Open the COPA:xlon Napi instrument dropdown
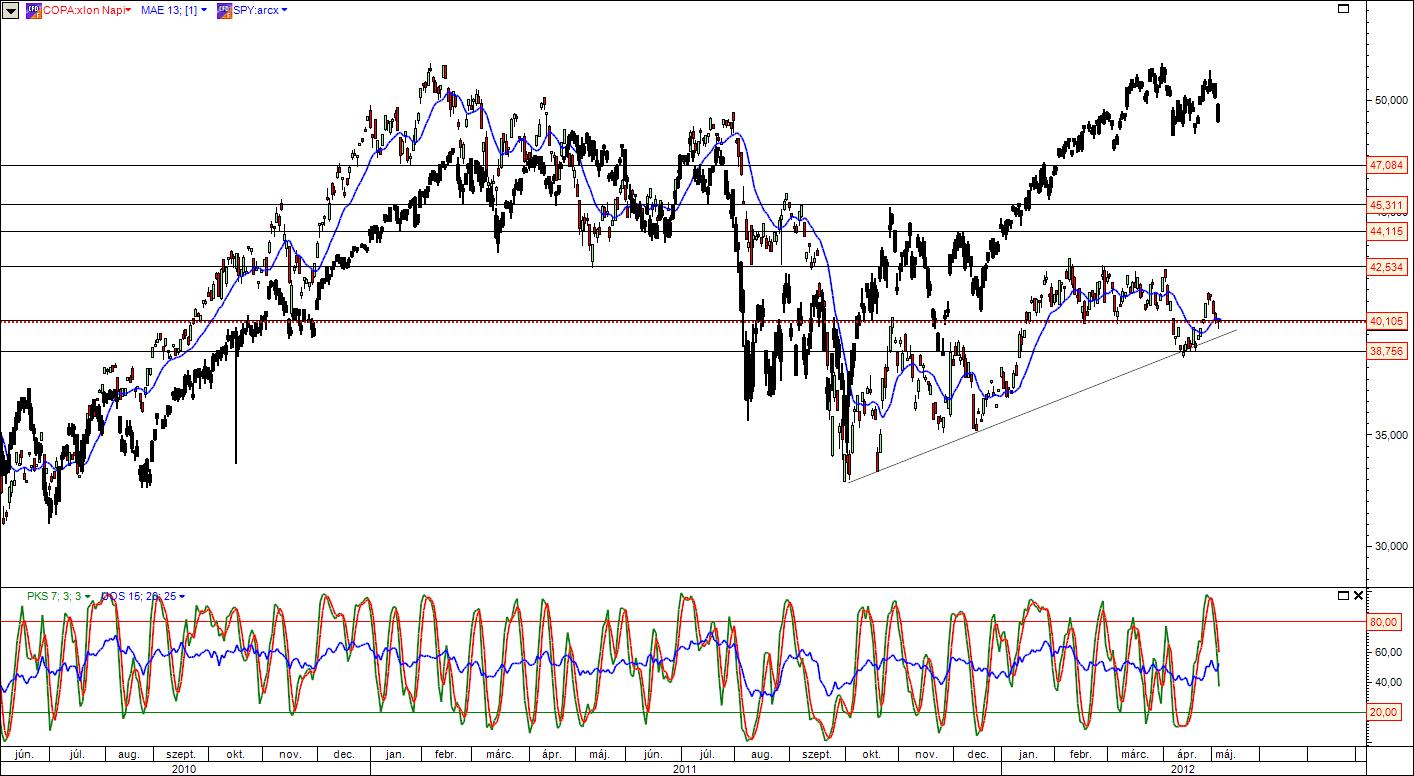This screenshot has width=1414, height=776. 86,9
